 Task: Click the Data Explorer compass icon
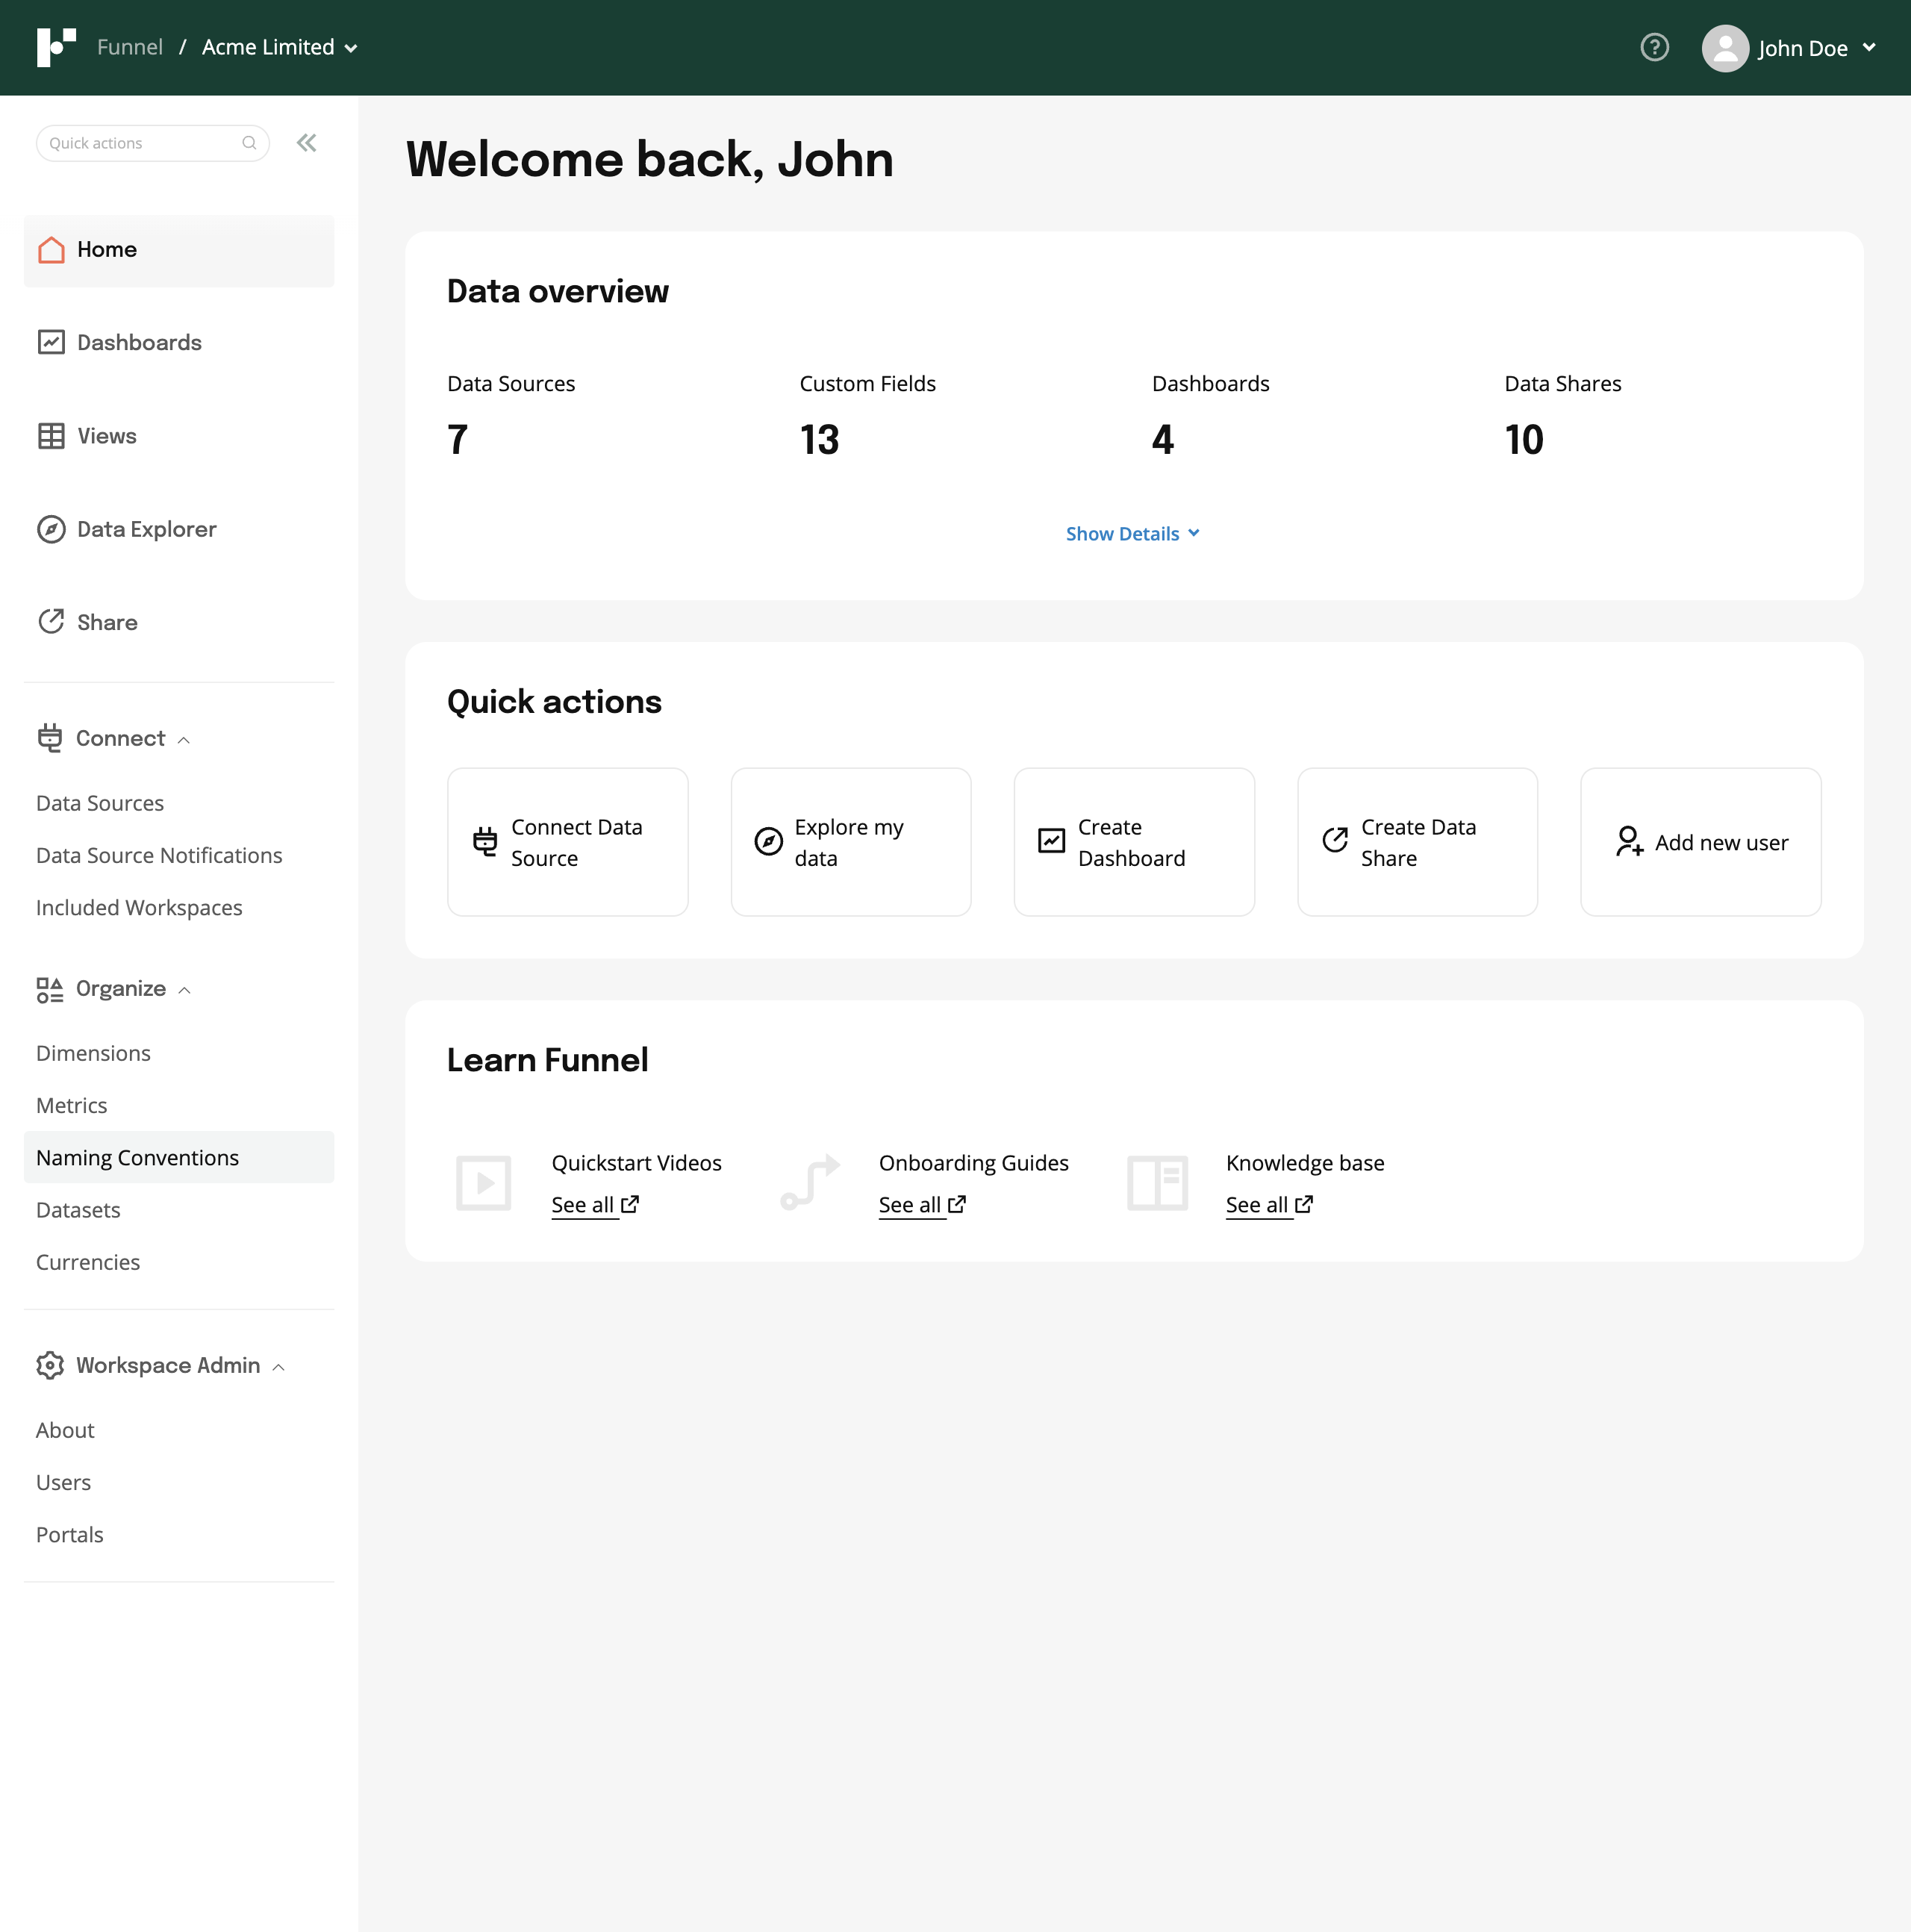[51, 529]
